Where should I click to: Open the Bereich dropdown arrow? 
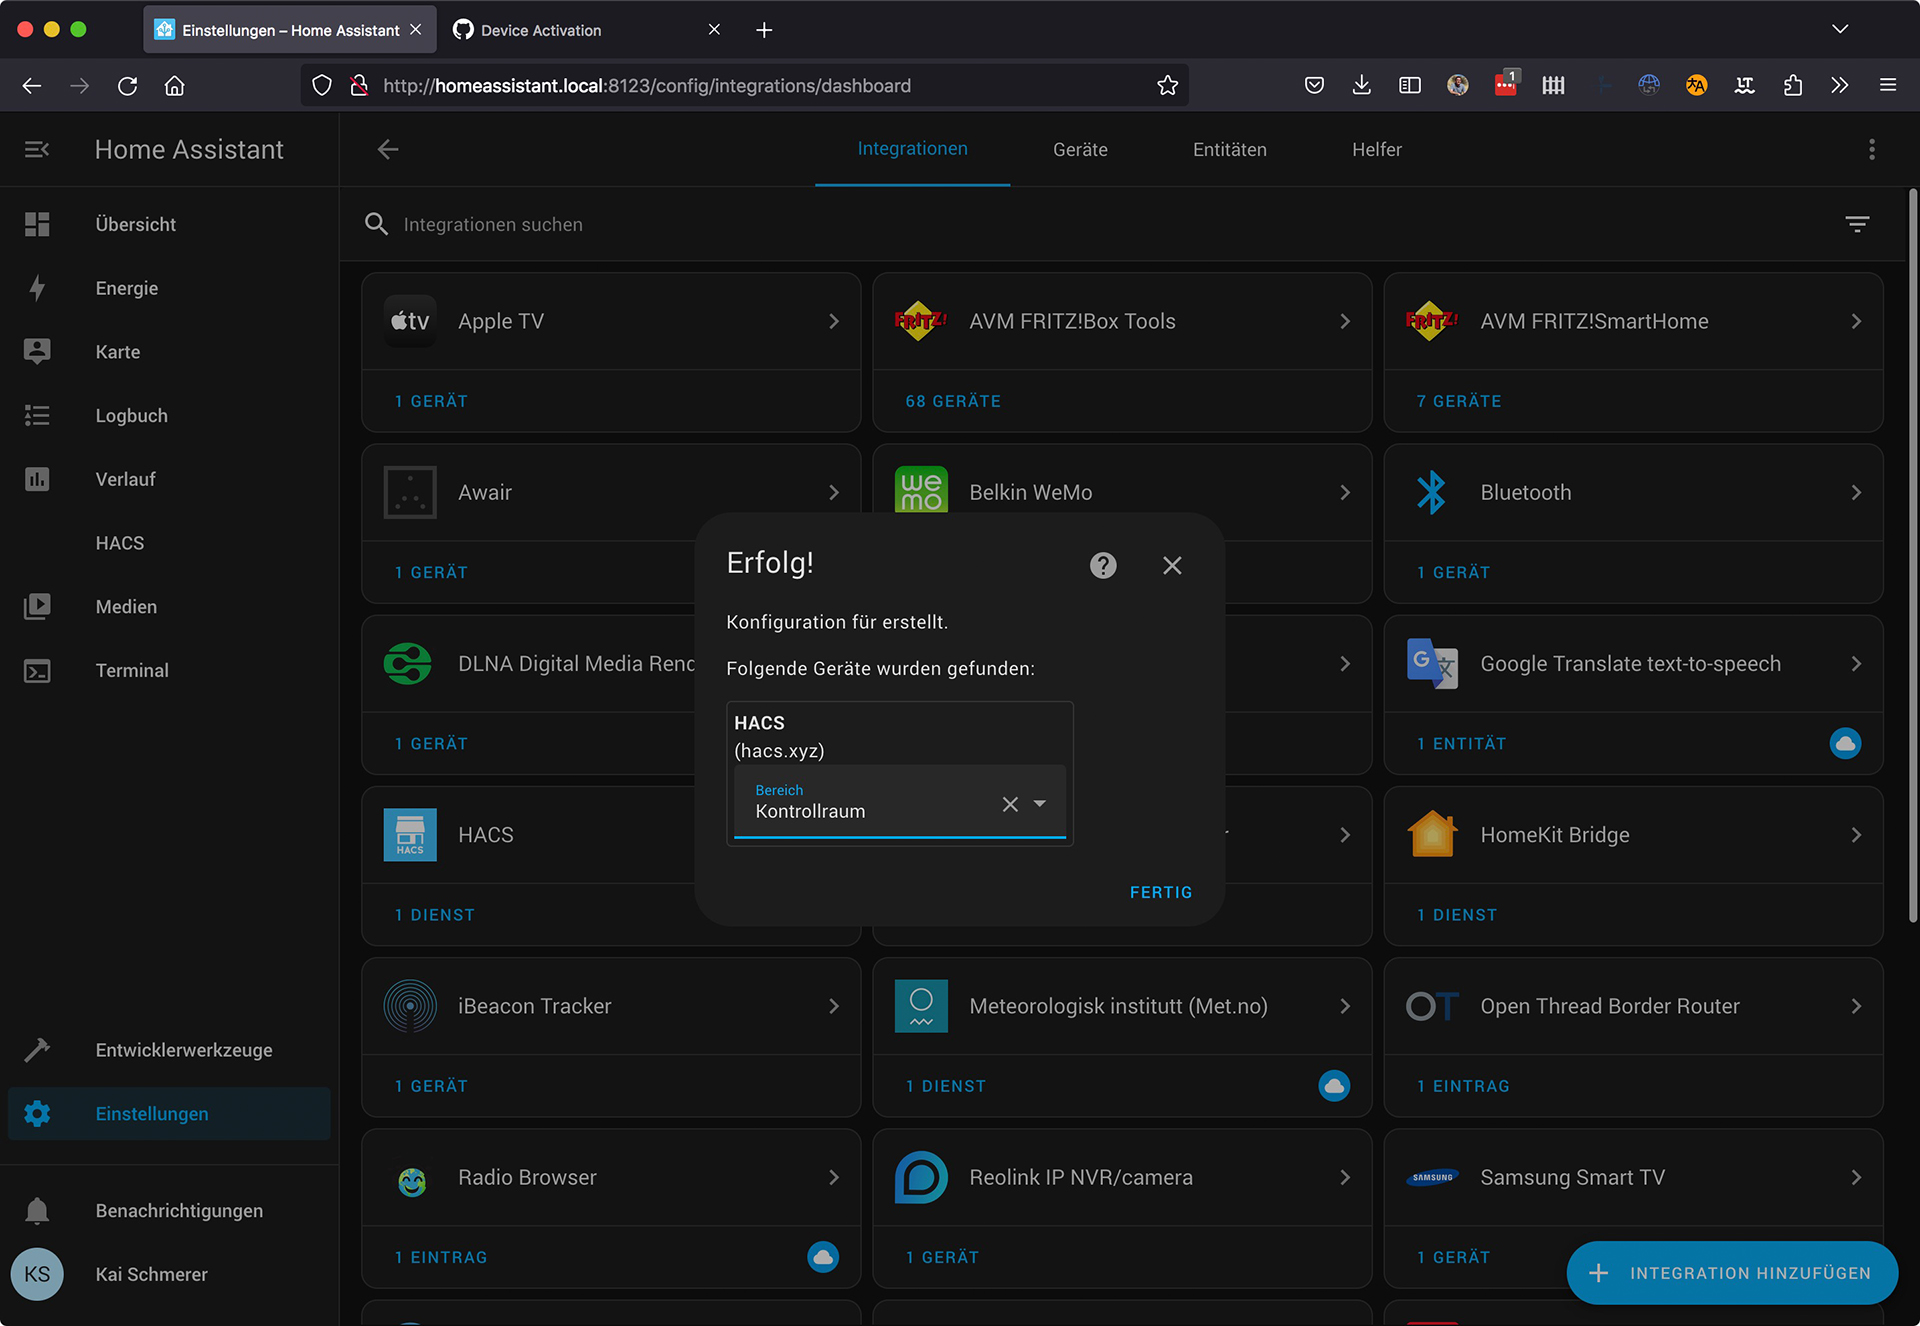click(x=1040, y=804)
